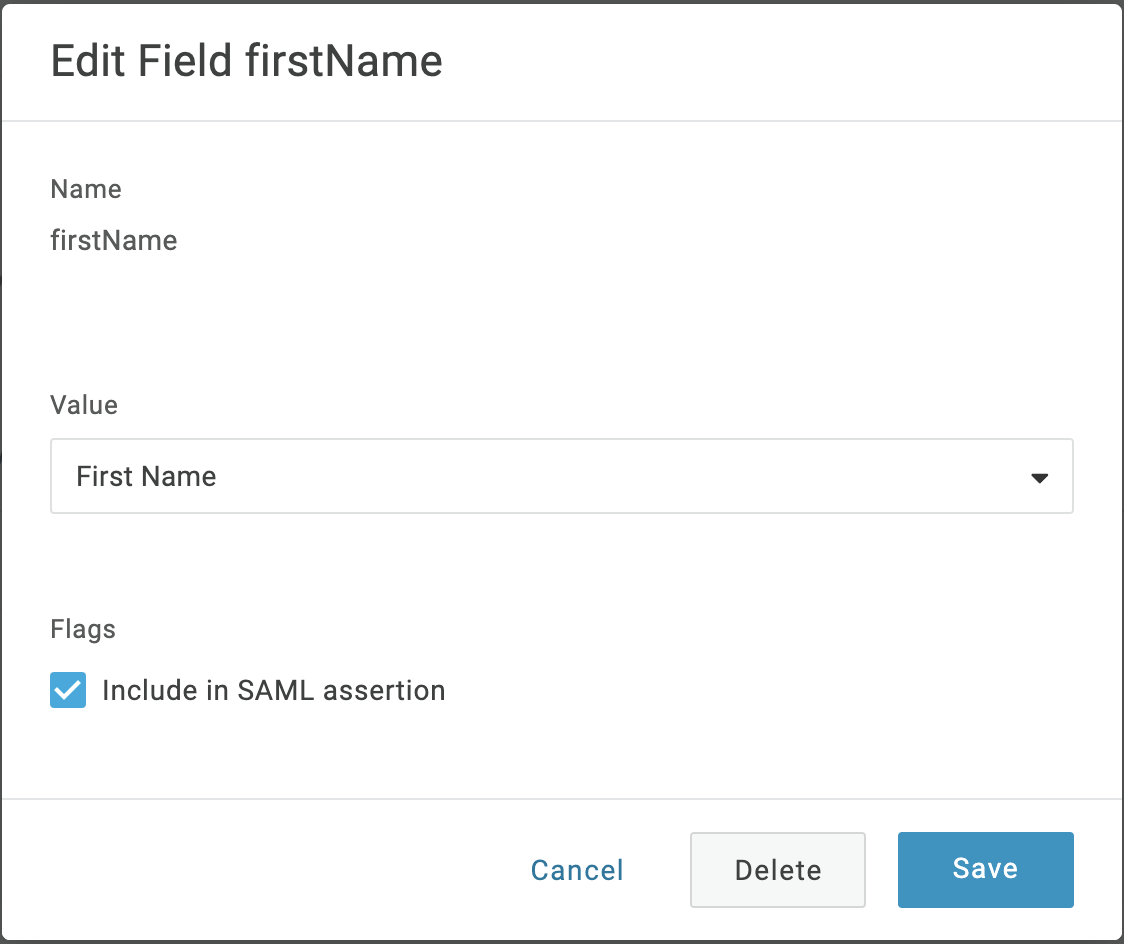Uncheck the Include in SAML assertion checkbox

click(68, 690)
